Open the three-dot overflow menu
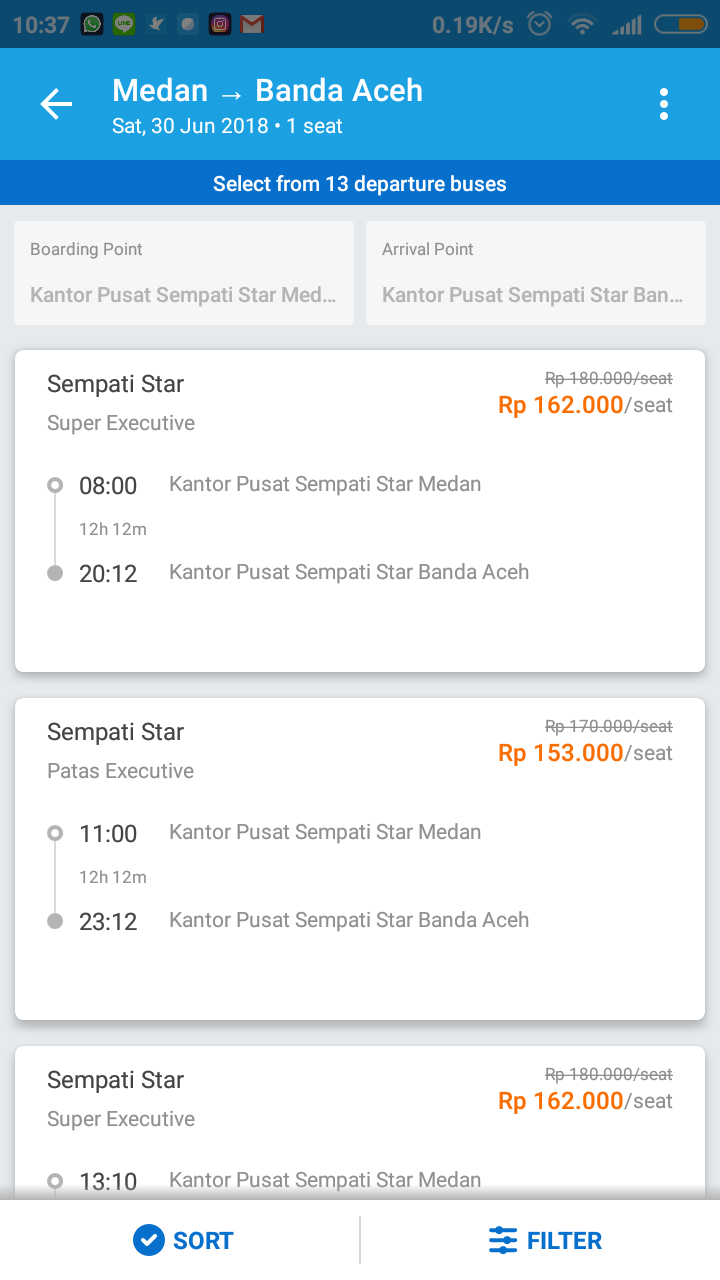 point(664,104)
